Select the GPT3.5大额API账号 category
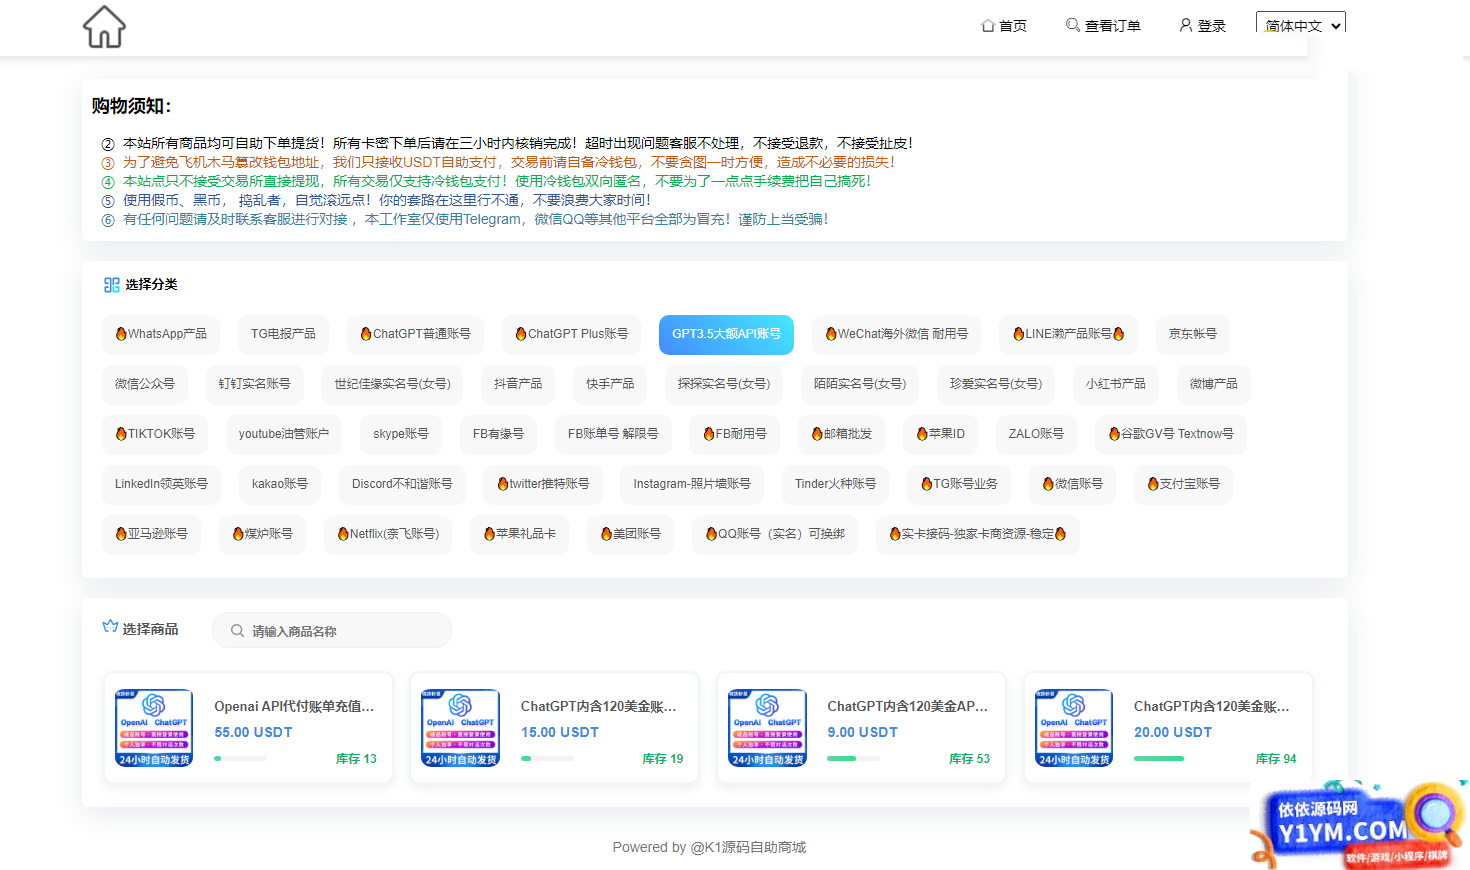Image resolution: width=1470 pixels, height=870 pixels. pos(726,334)
